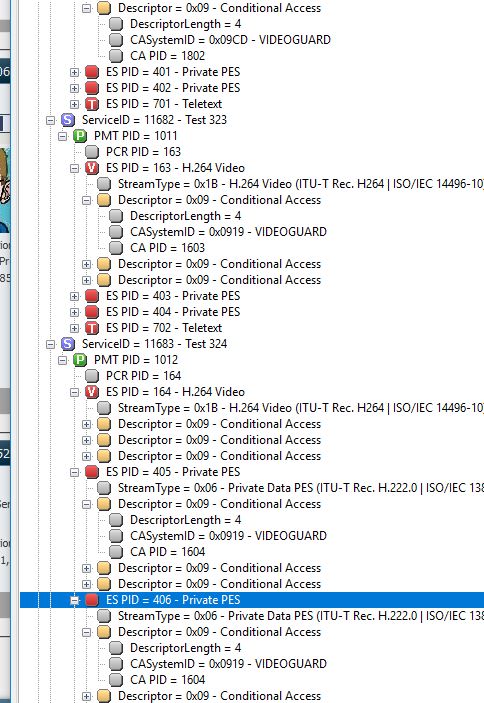This screenshot has width=484, height=703.
Task: Click the red V icon for ES PID 163
Action: click(92, 168)
